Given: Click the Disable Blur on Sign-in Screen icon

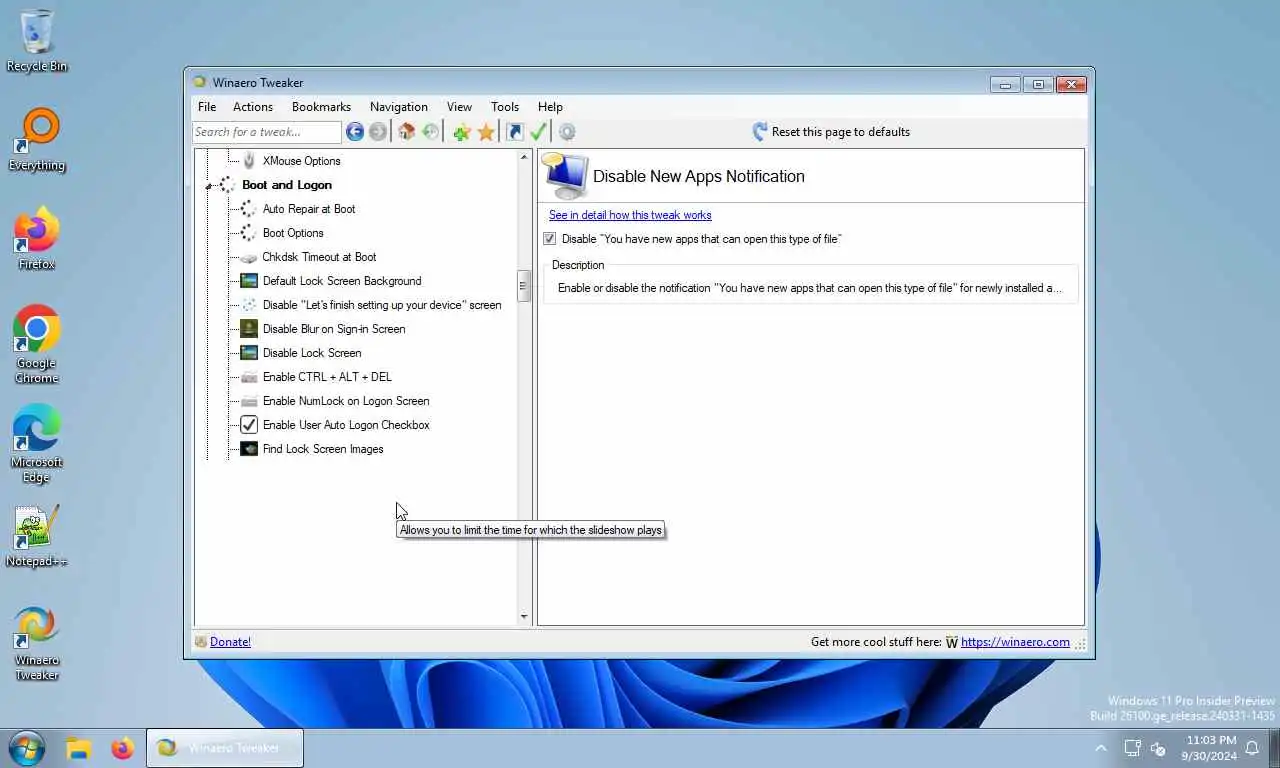Looking at the screenshot, I should click(x=249, y=329).
